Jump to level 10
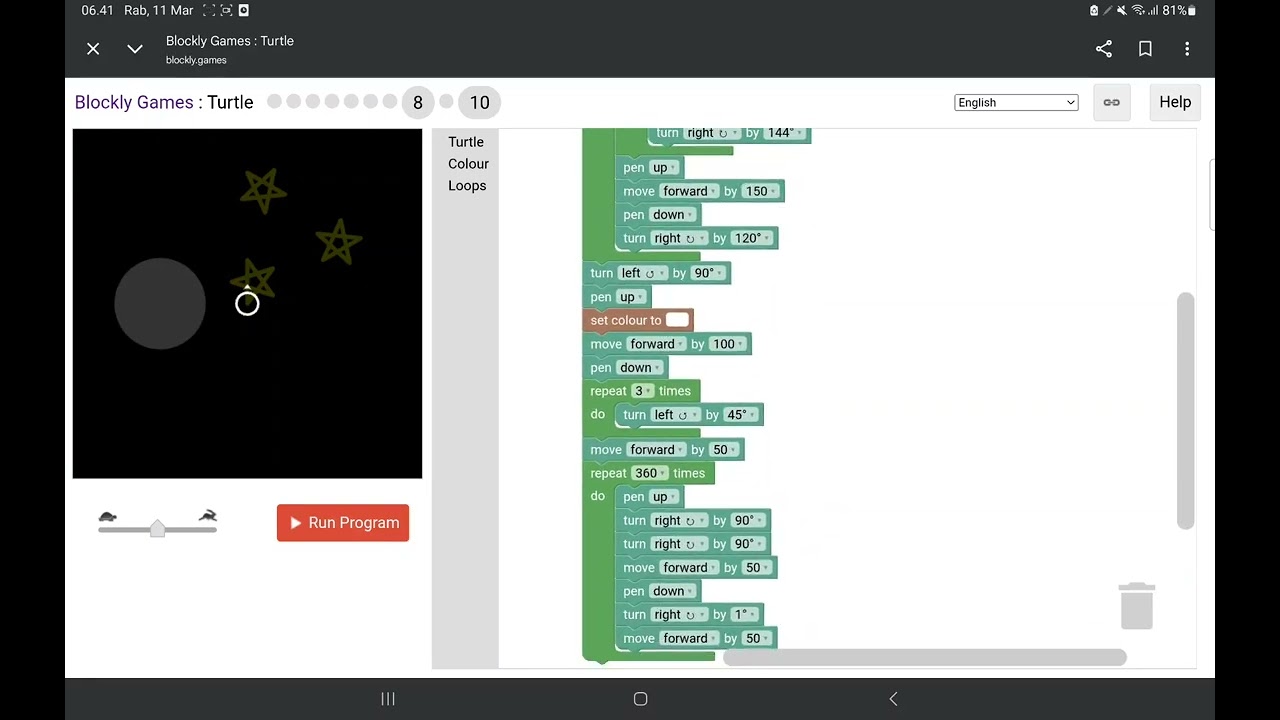Screen dimensions: 1280x720 pos(480,102)
